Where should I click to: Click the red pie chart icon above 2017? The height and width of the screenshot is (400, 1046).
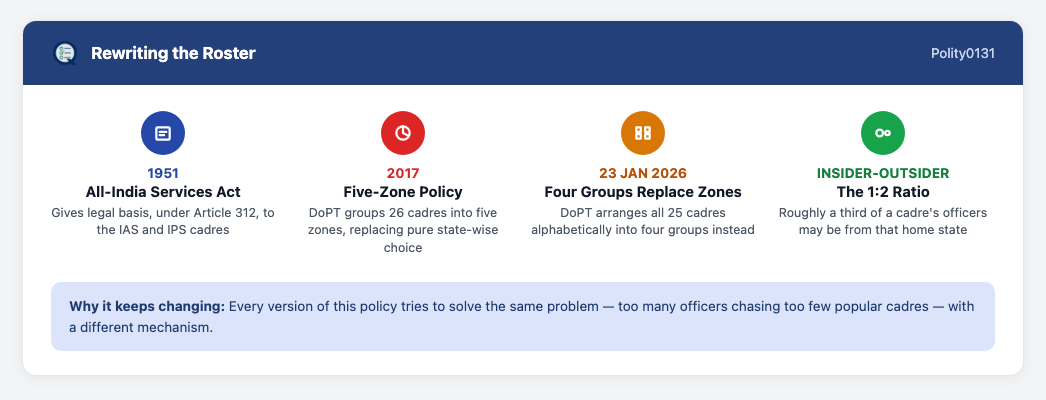[x=403, y=133]
